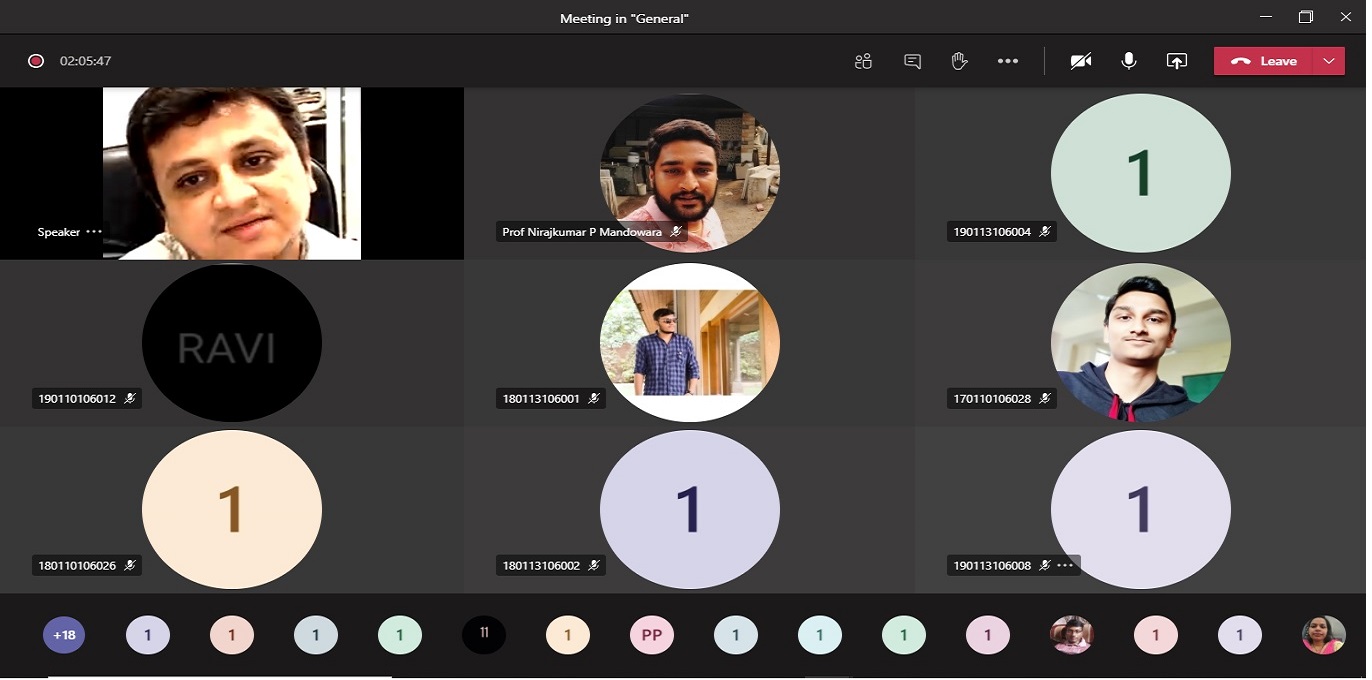
Task: Open the meeting chat conversation
Action: (x=912, y=61)
